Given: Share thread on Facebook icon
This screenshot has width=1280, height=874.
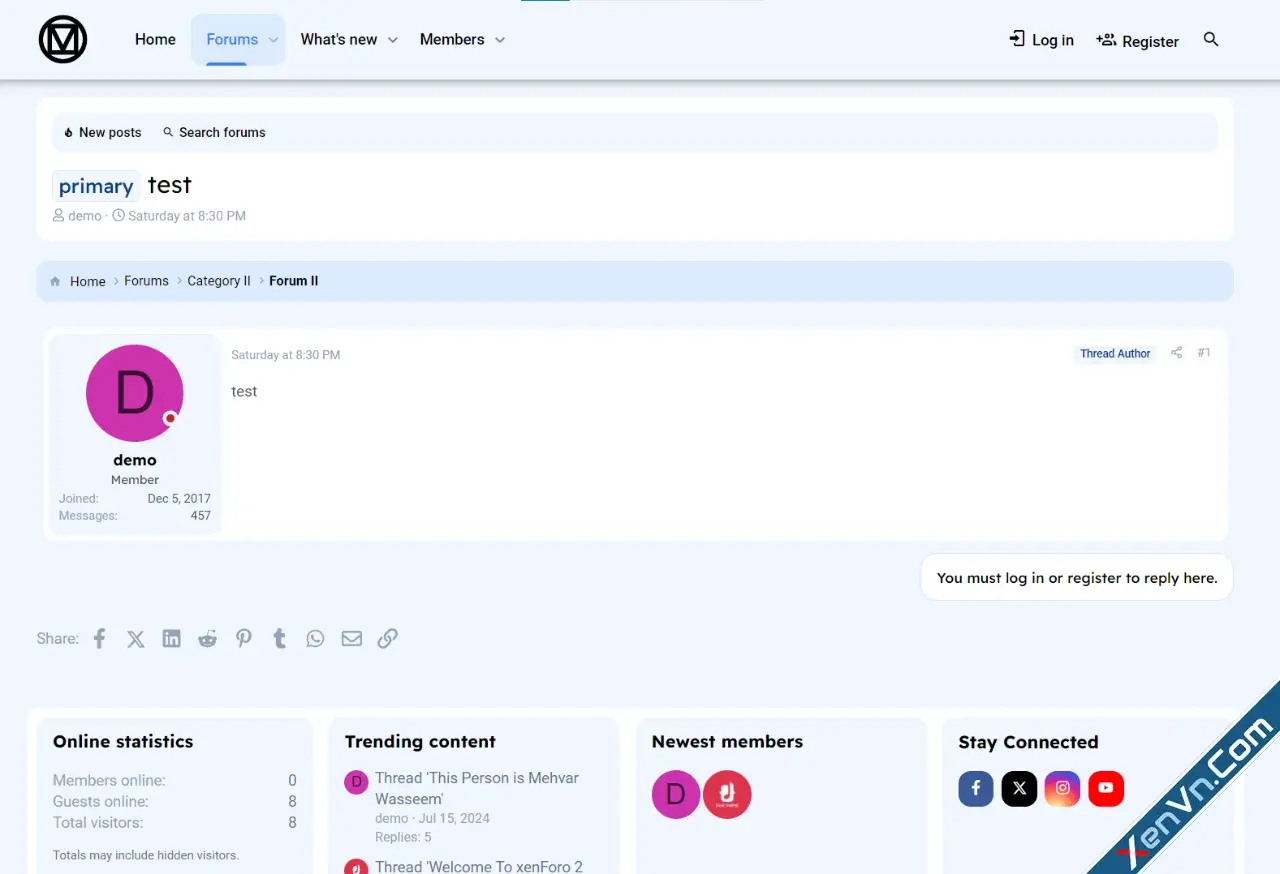Looking at the screenshot, I should (x=100, y=638).
